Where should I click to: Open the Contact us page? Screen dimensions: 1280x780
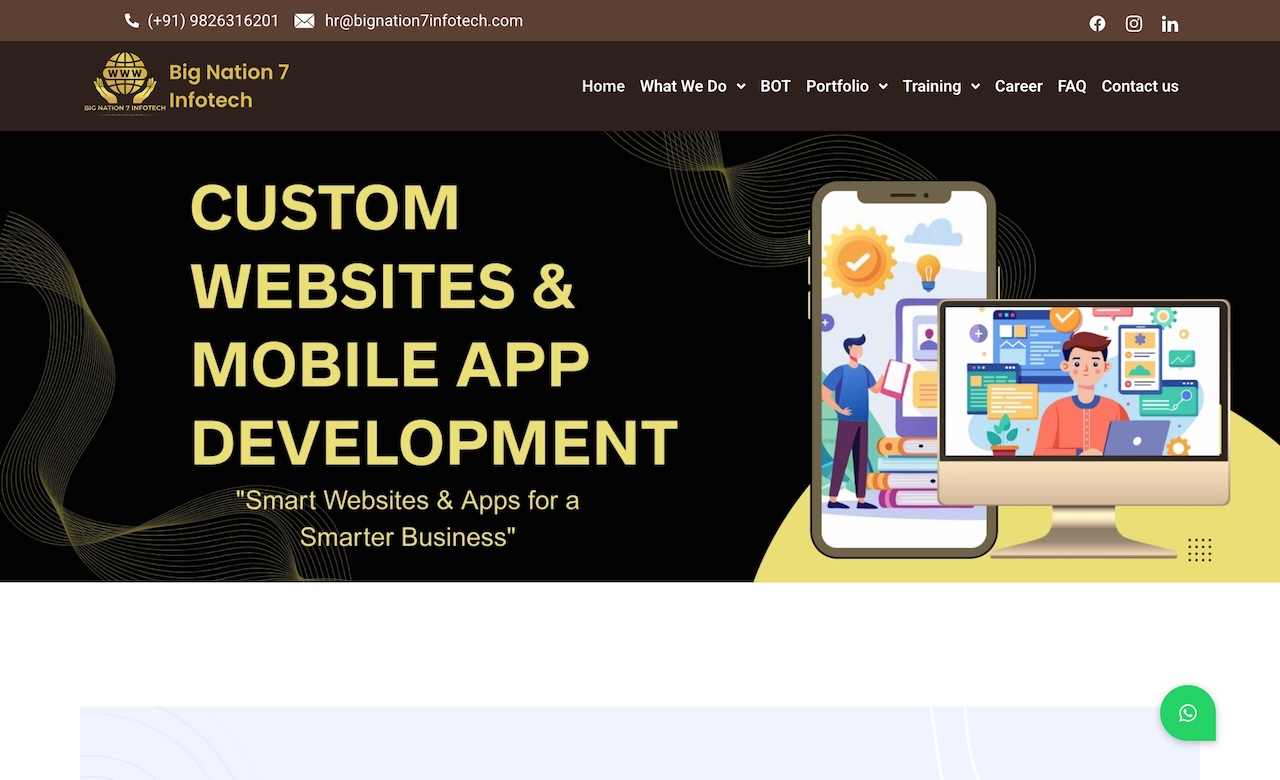coord(1139,86)
